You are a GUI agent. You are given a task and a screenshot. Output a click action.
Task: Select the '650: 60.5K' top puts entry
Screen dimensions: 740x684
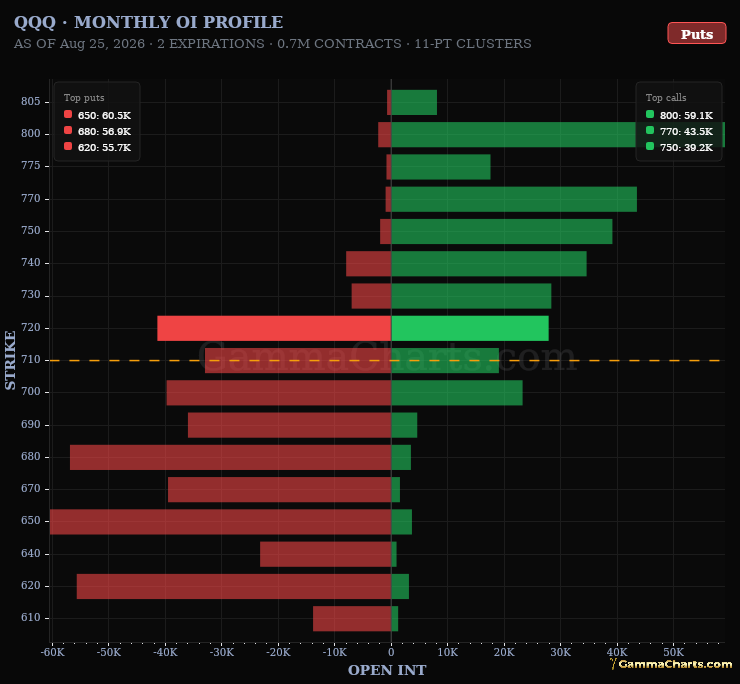pyautogui.click(x=98, y=115)
